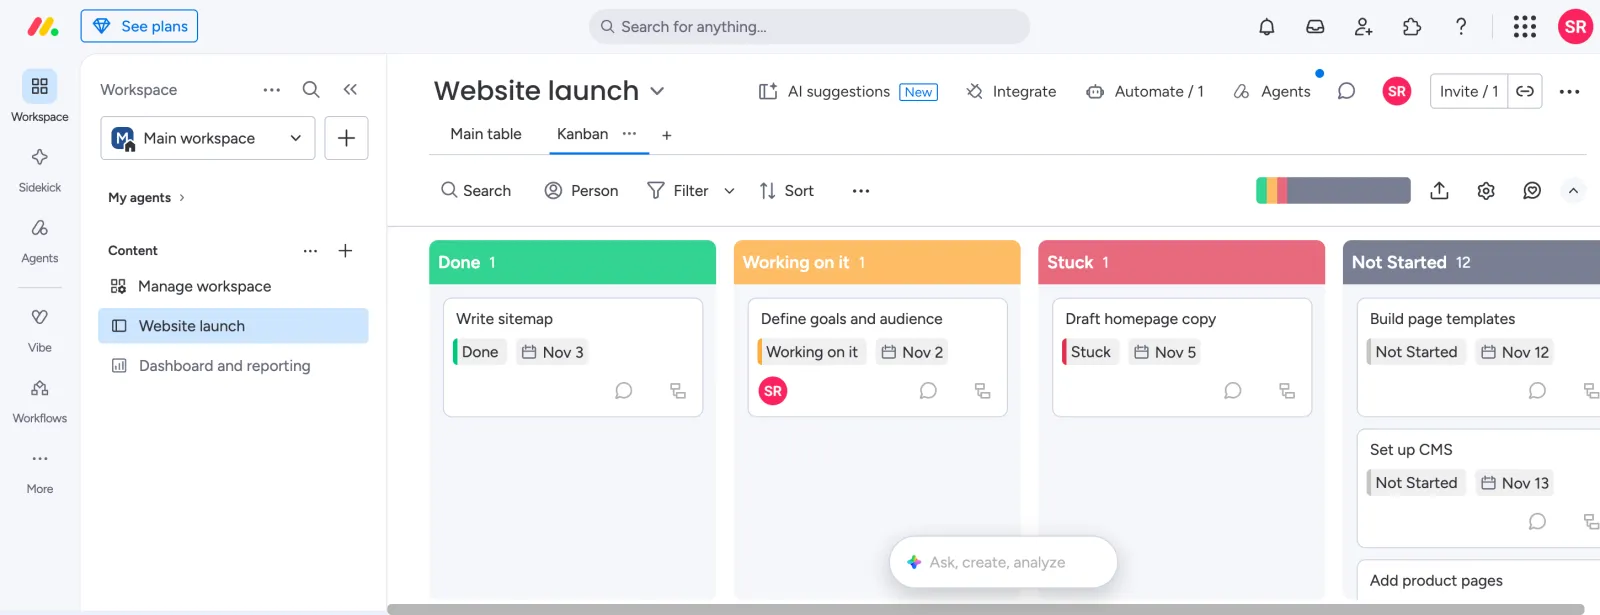This screenshot has width=1600, height=615.
Task: Click the Search for anything field
Action: coord(809,27)
